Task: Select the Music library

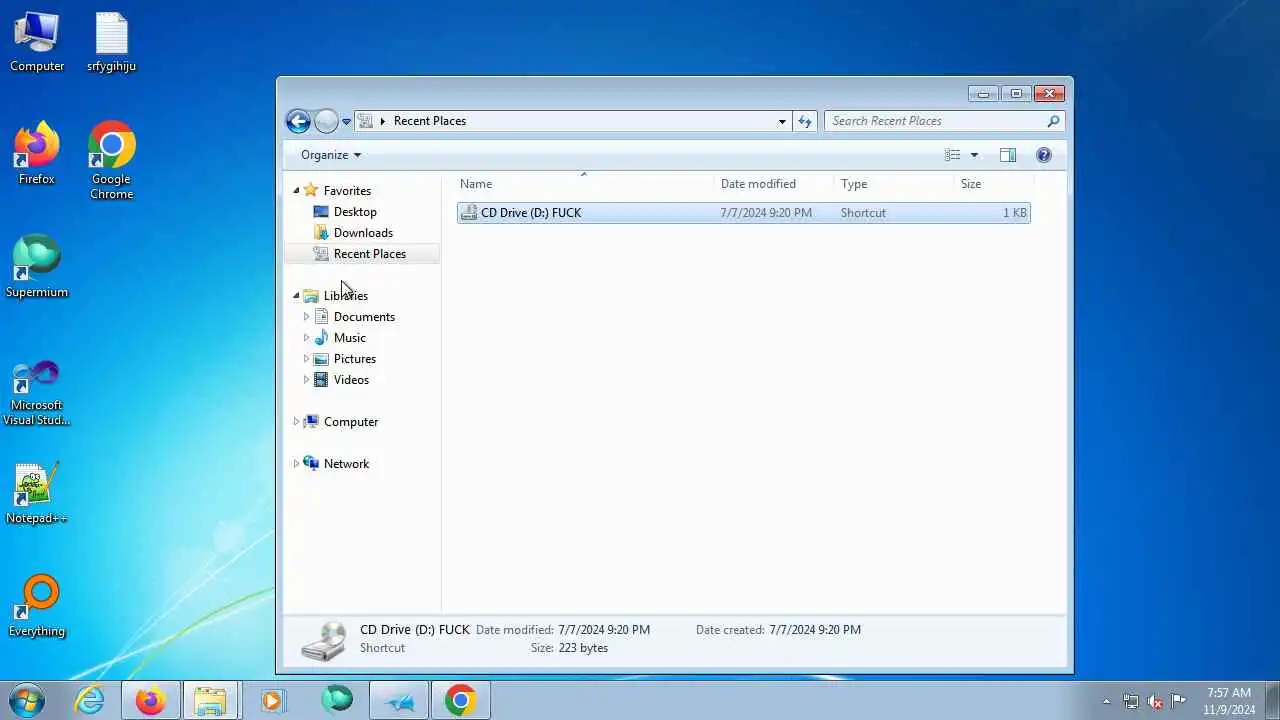Action: pos(349,338)
